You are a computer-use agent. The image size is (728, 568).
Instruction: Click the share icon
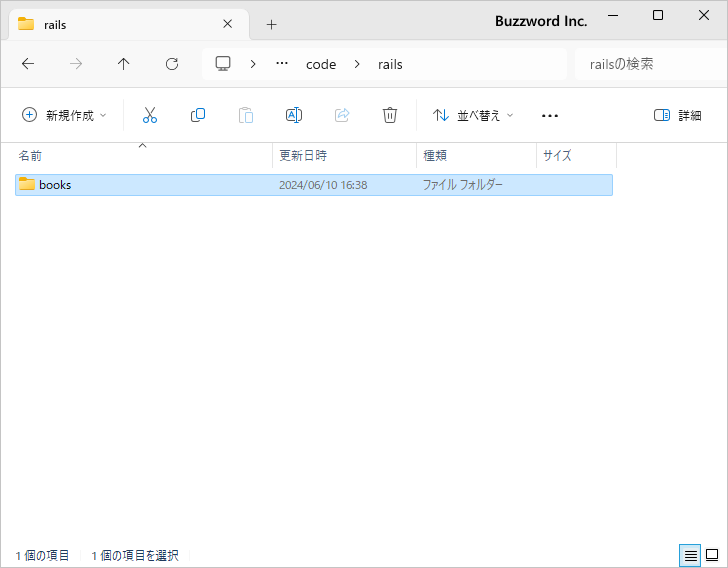(x=342, y=115)
